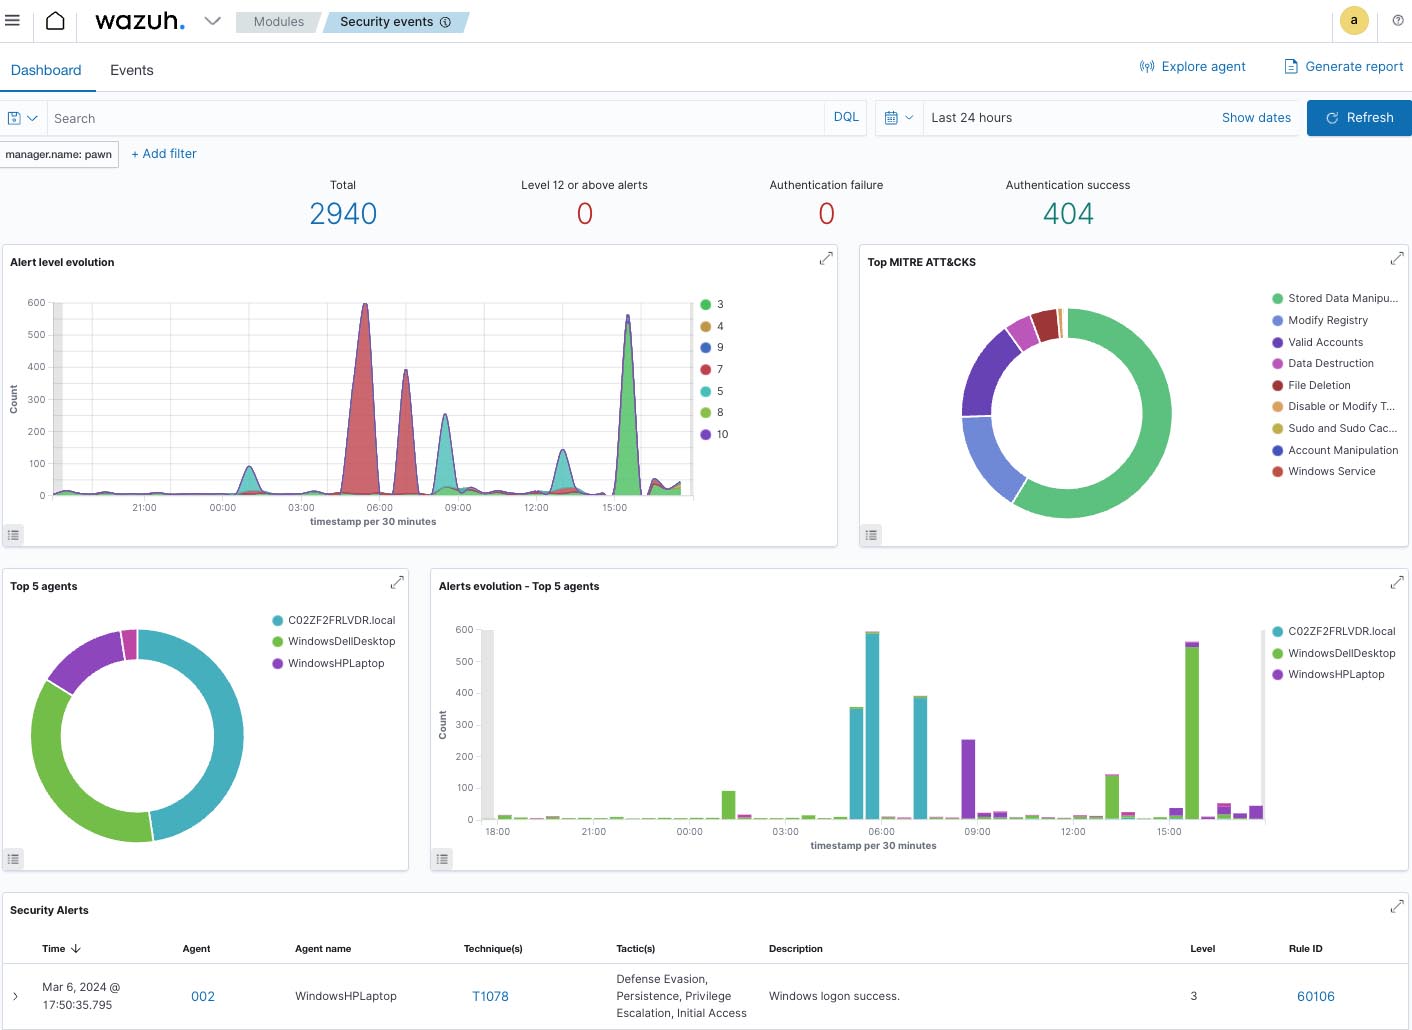1412x1030 pixels.
Task: Select Disable or Modify T... legend item
Action: 1333,406
